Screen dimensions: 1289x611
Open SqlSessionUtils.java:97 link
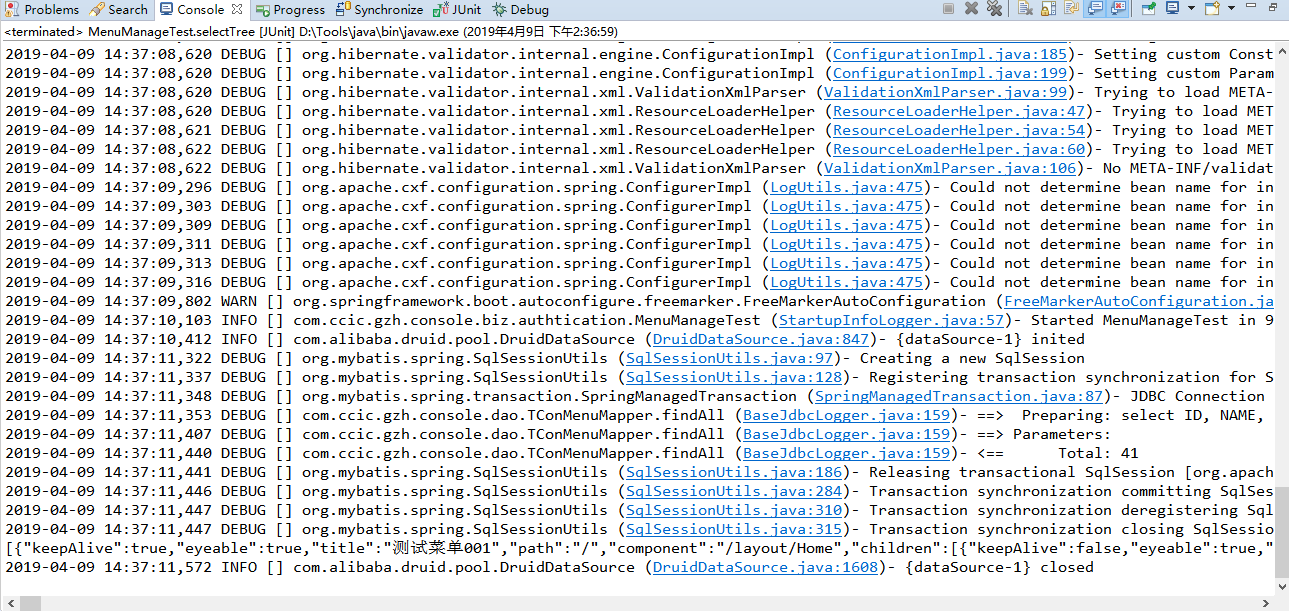[x=729, y=358]
